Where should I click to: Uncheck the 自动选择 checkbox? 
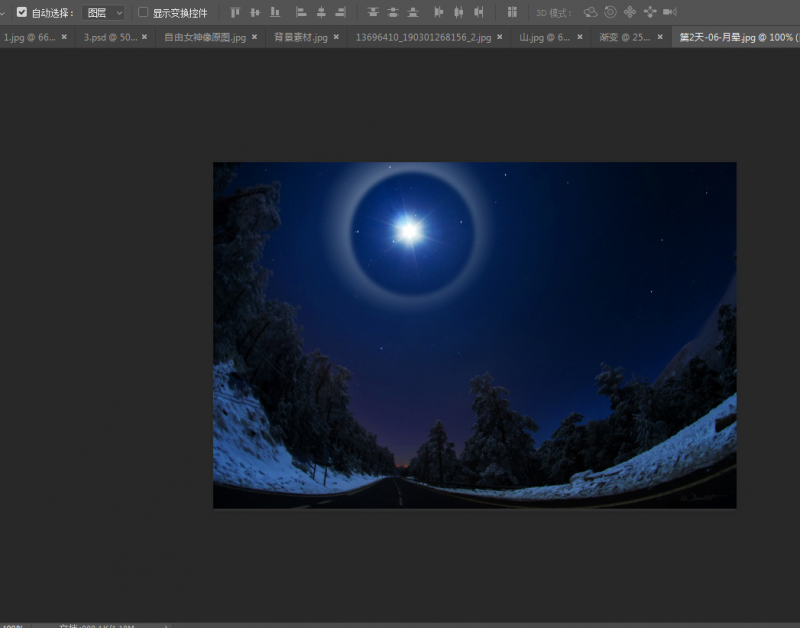click(22, 13)
